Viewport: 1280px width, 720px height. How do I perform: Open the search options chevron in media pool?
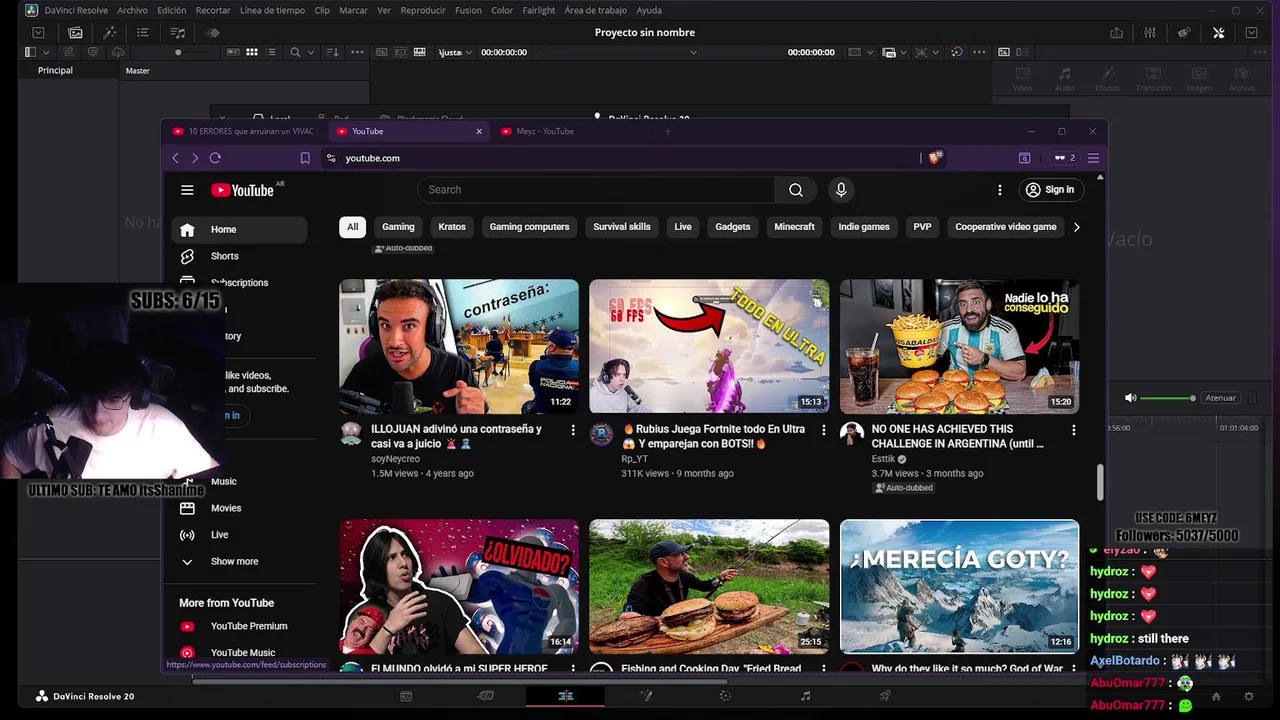point(311,52)
